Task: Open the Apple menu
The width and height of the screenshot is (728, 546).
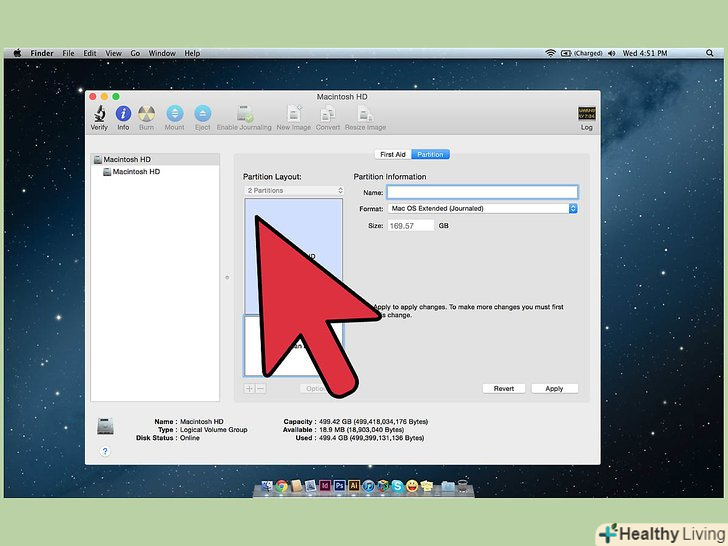Action: [17, 53]
